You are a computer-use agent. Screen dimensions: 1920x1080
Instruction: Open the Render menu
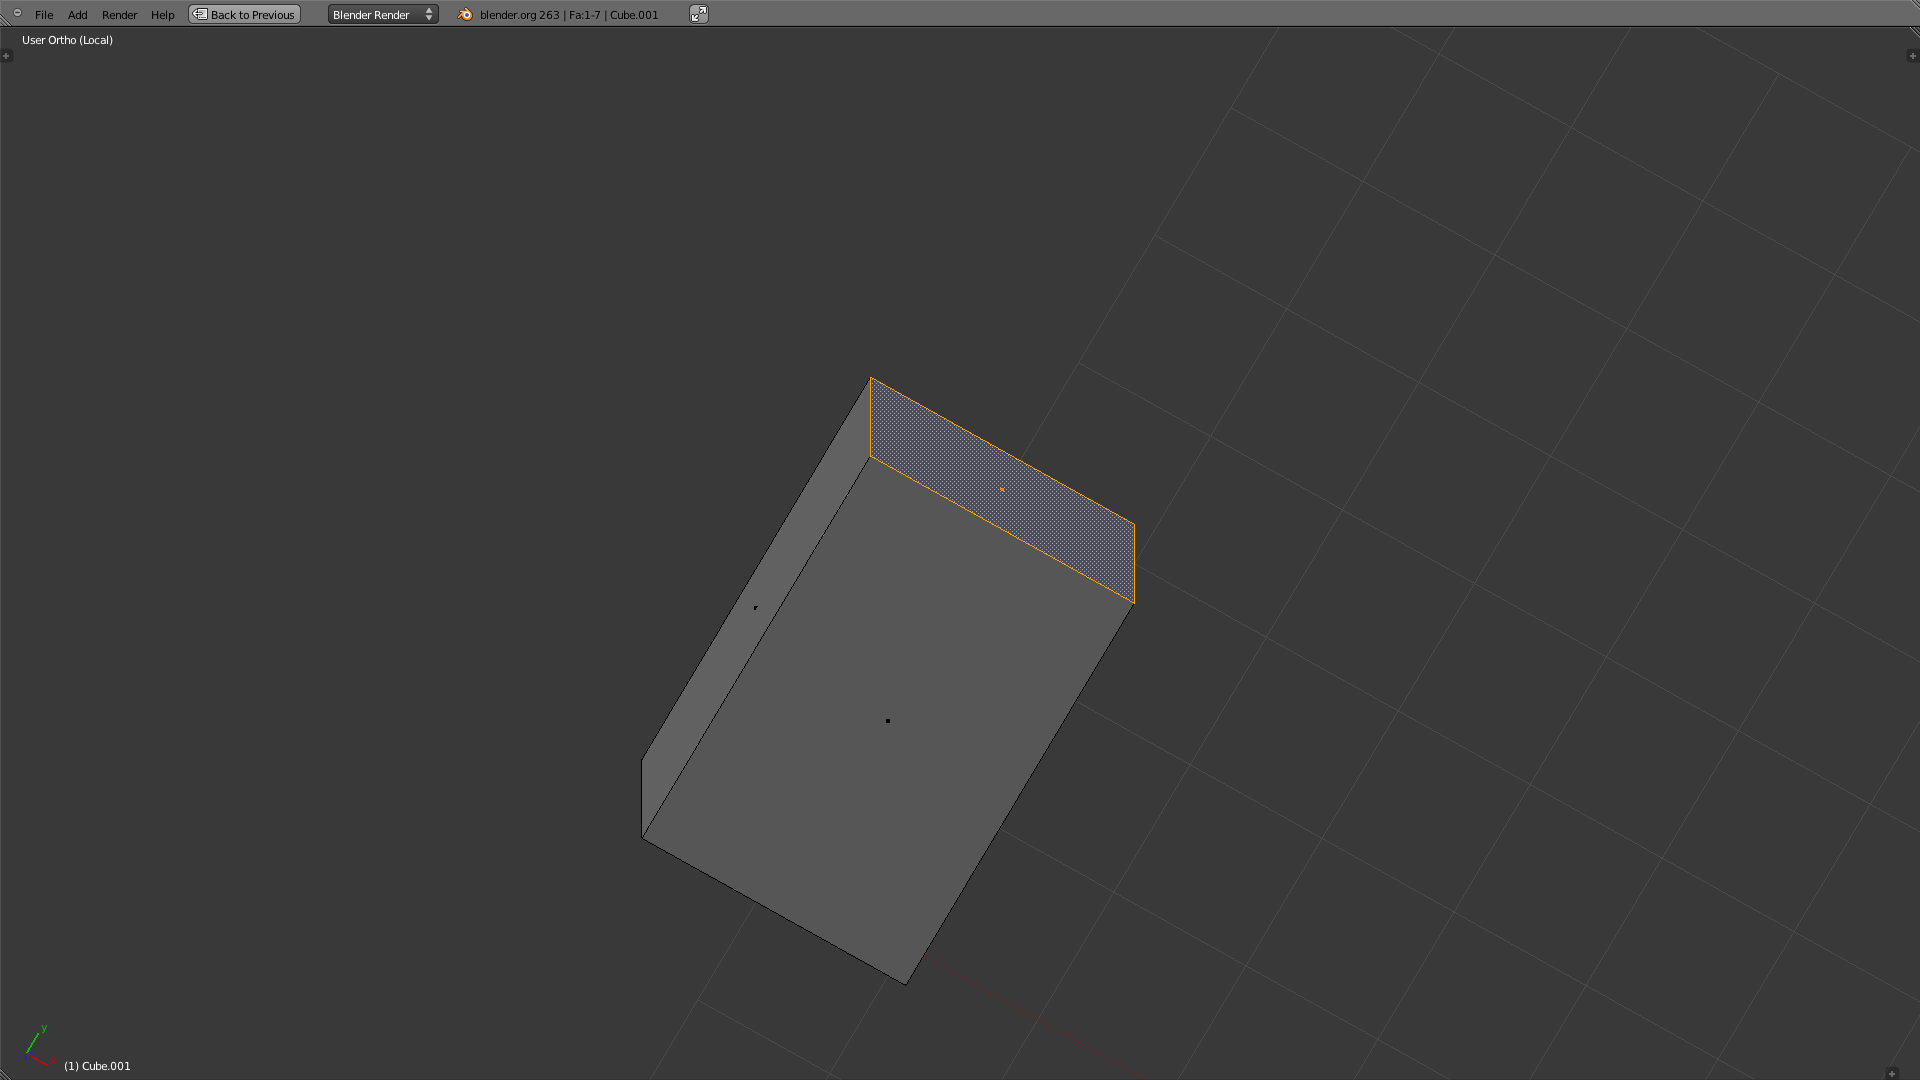pos(119,14)
